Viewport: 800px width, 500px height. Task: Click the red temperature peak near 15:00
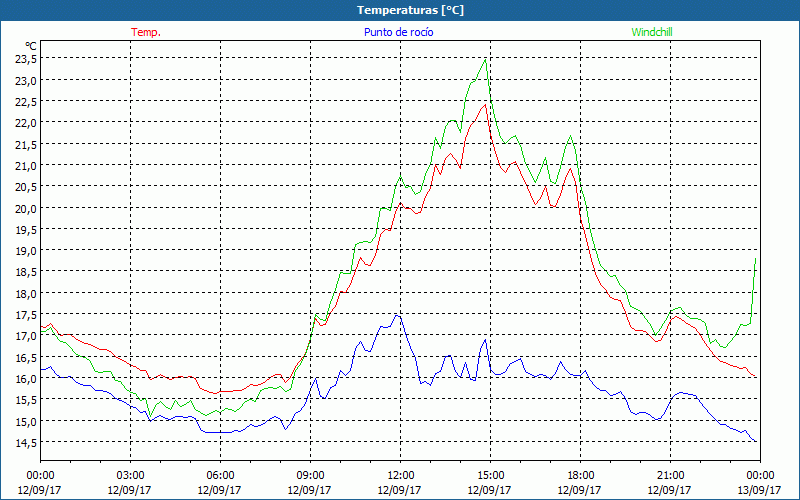[485, 105]
